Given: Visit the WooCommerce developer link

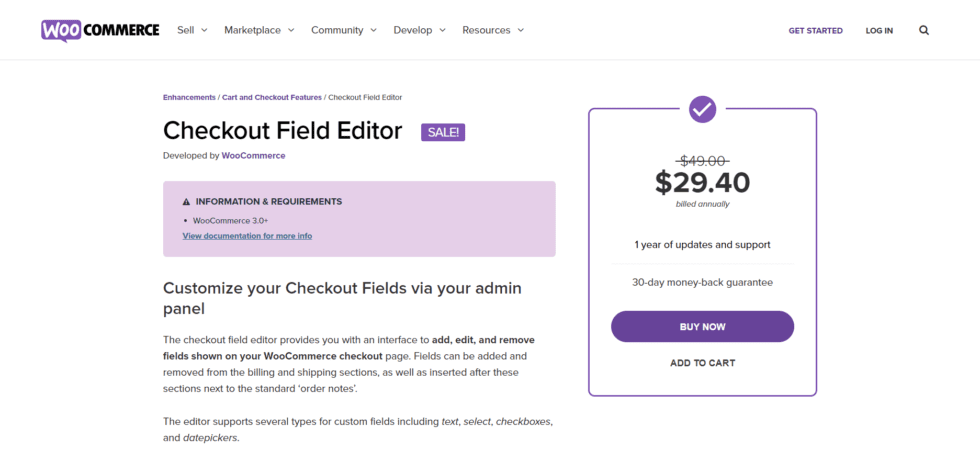Looking at the screenshot, I should (253, 156).
